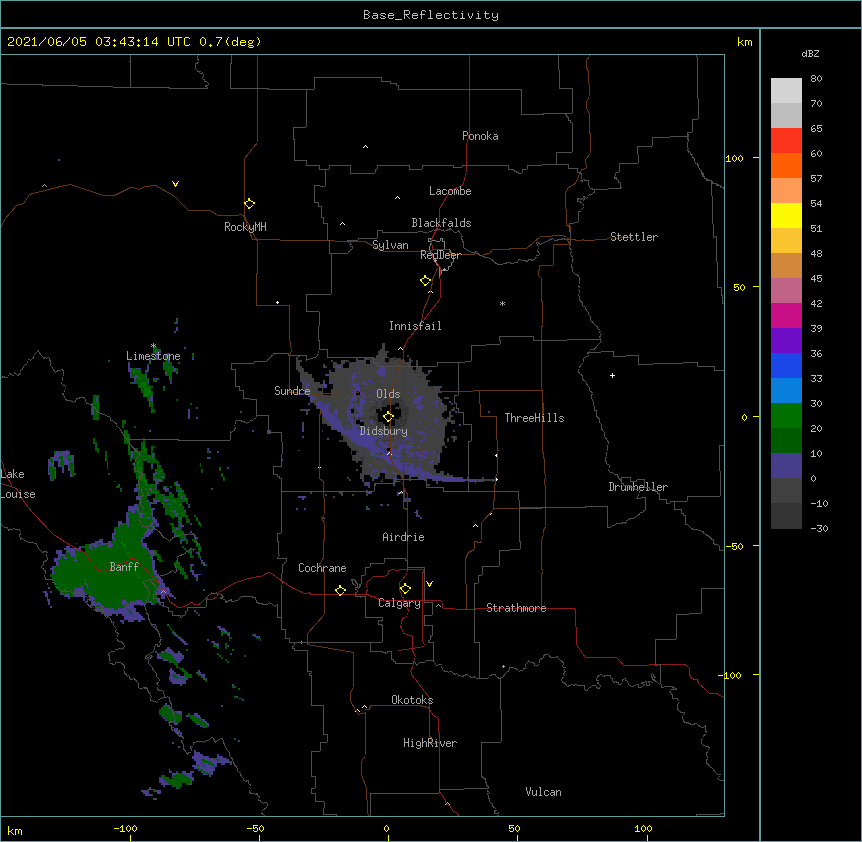Image resolution: width=862 pixels, height=842 pixels.
Task: Click the yellow diamond marker near RockyMH
Action: pyautogui.click(x=249, y=204)
